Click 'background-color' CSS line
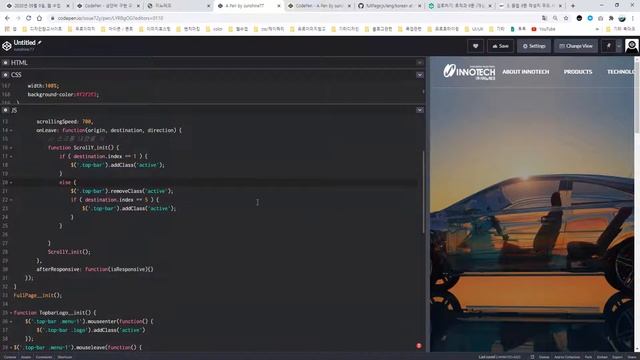This screenshot has height=360, width=640. (63, 94)
